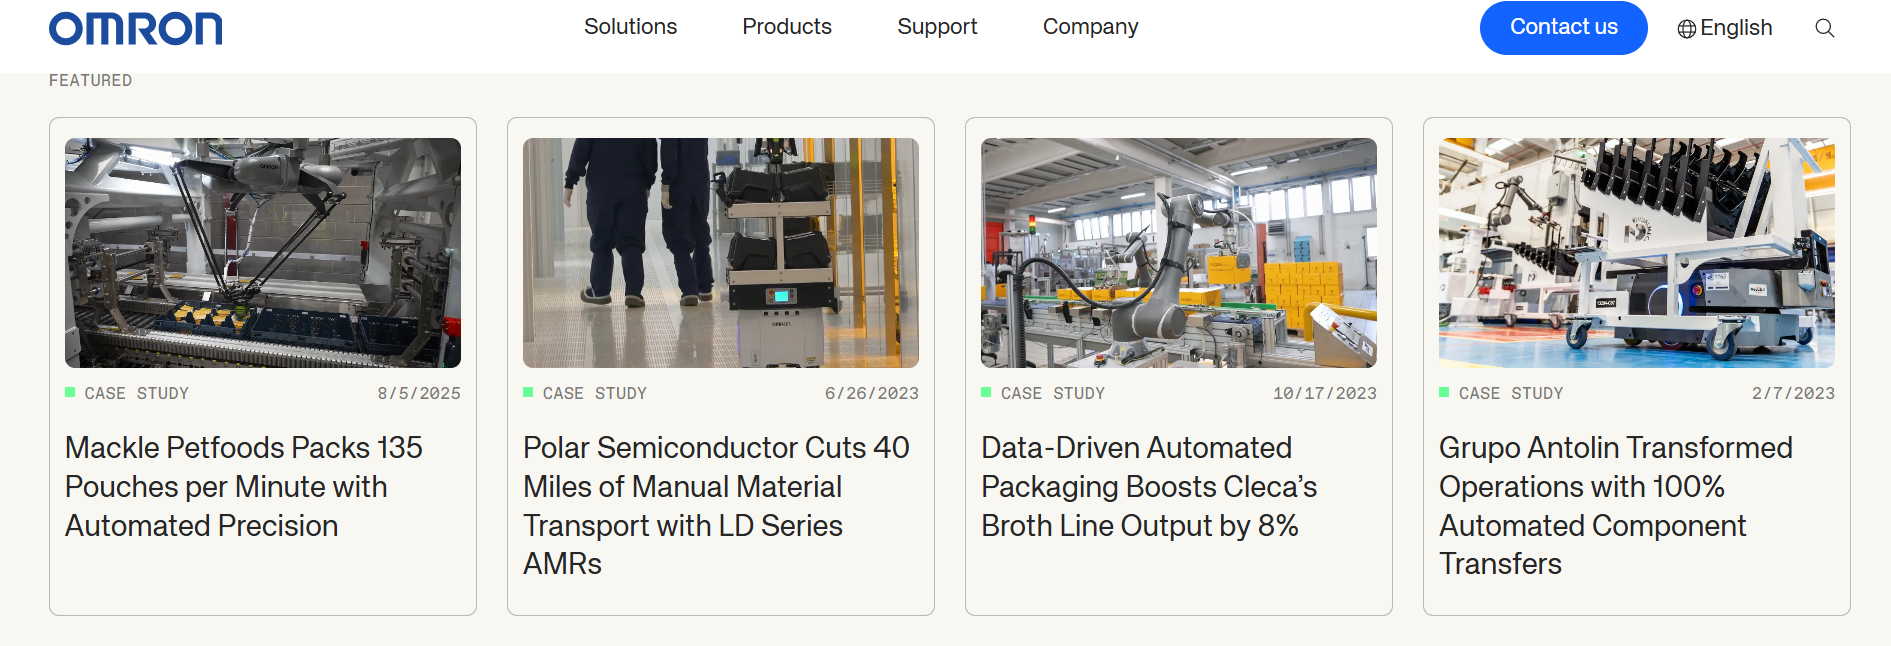Expand the English language selector
Image resolution: width=1891 pixels, height=646 pixels.
(x=1736, y=28)
